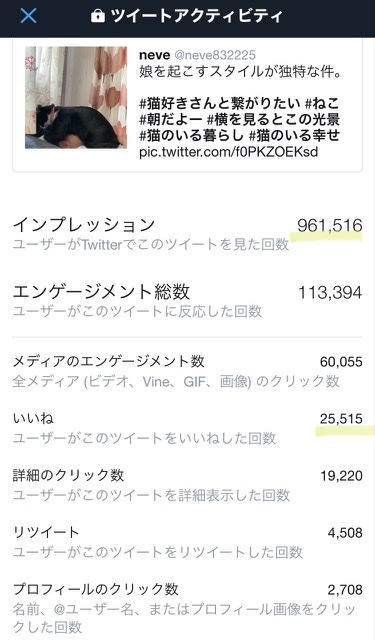Select the 詳細のクリック数 row

[187, 485]
